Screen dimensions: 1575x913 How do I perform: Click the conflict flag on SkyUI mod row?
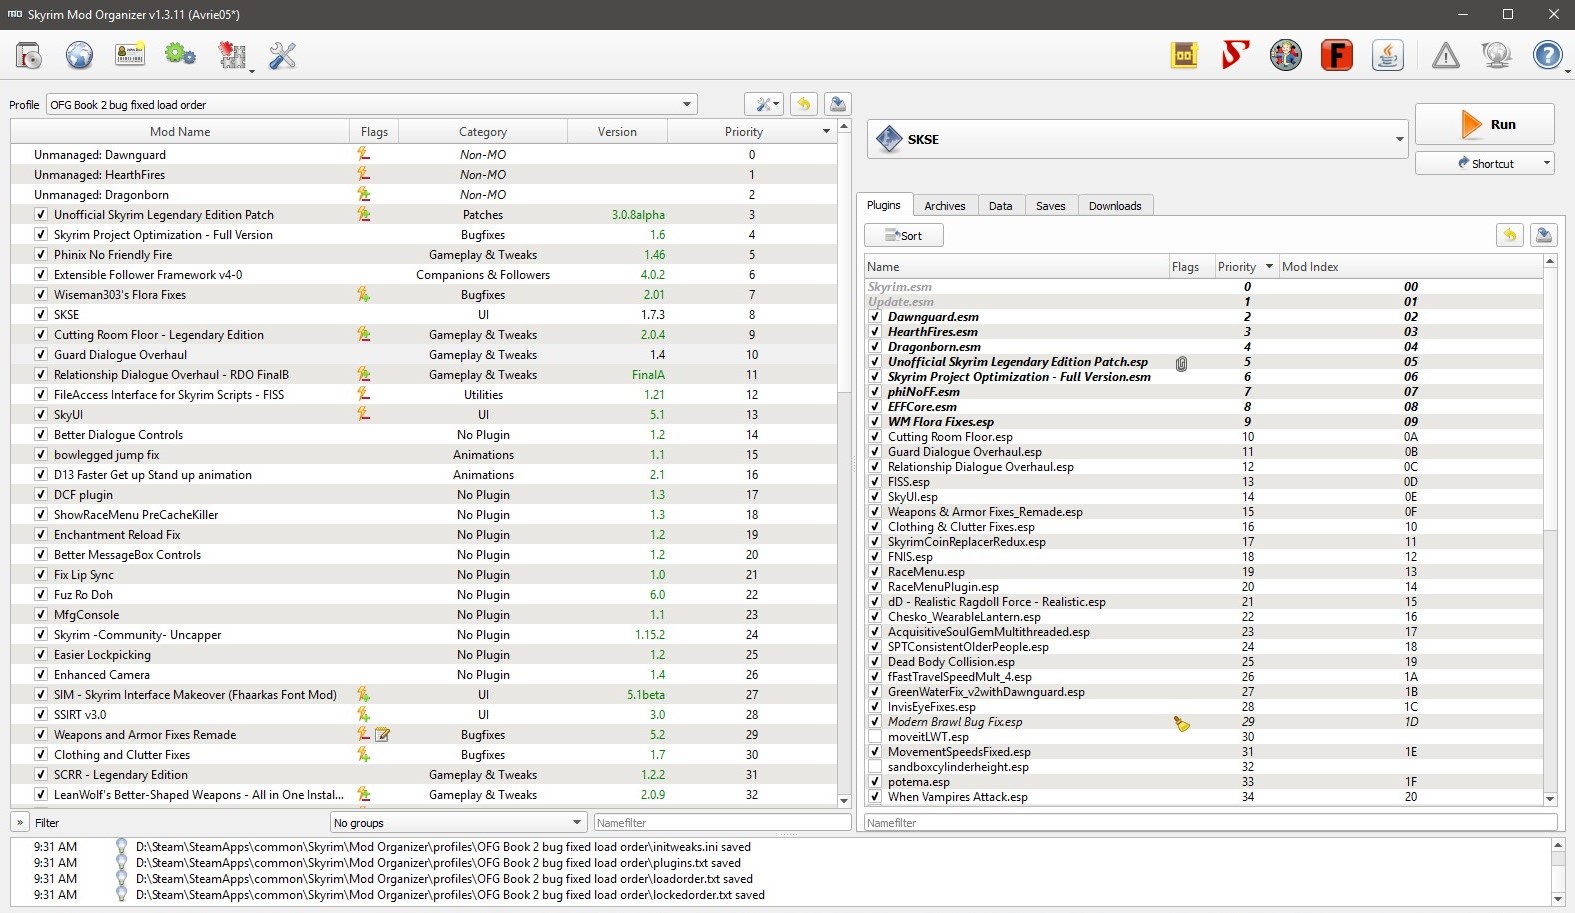point(364,415)
